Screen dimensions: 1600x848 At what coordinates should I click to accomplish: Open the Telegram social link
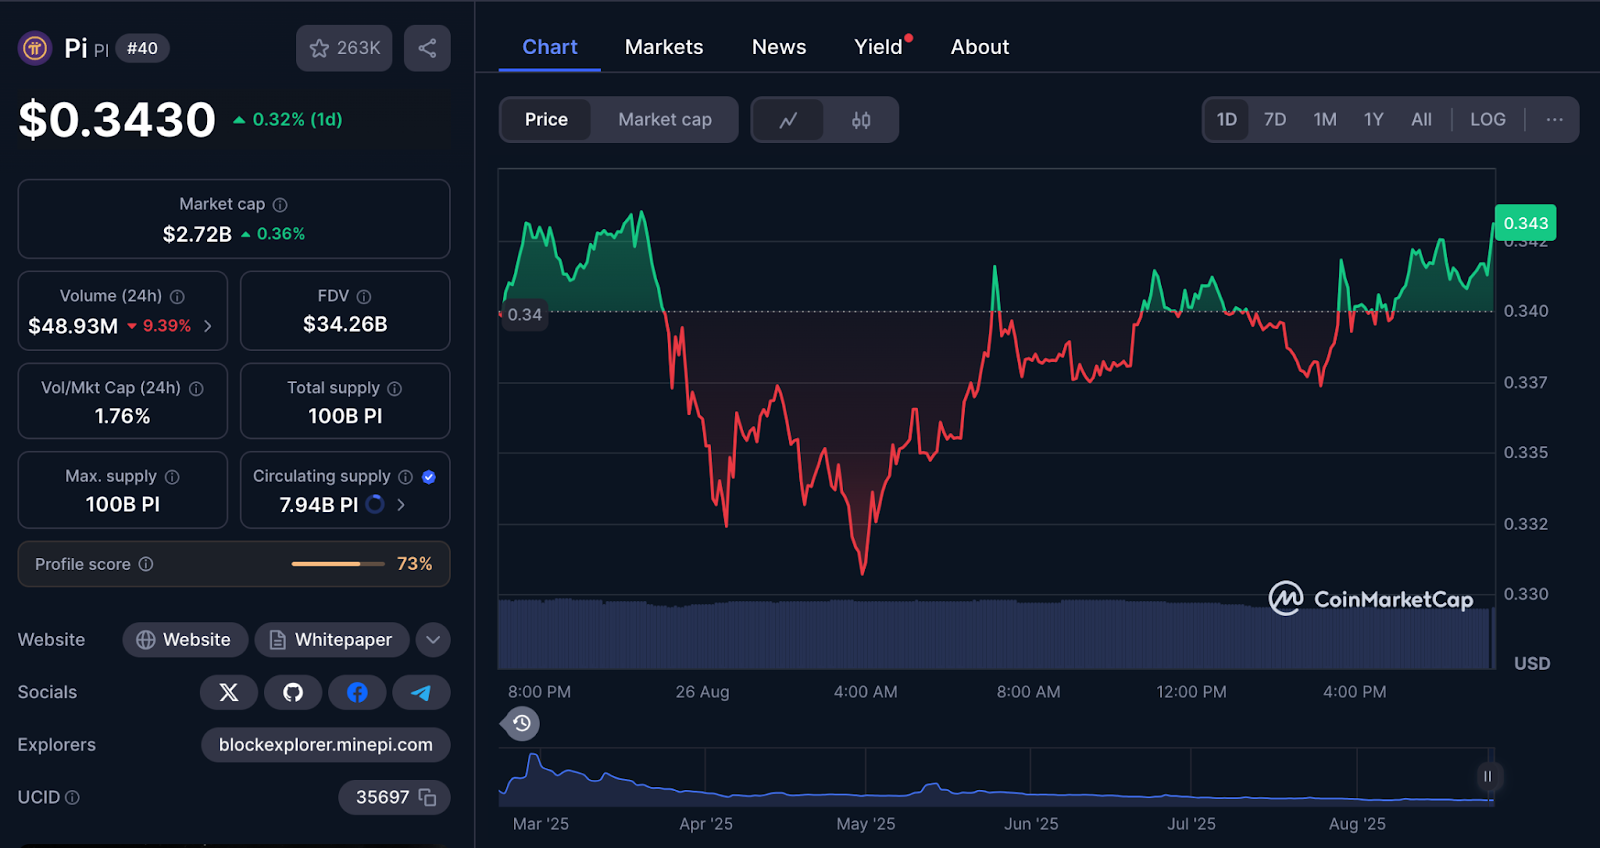coord(421,692)
